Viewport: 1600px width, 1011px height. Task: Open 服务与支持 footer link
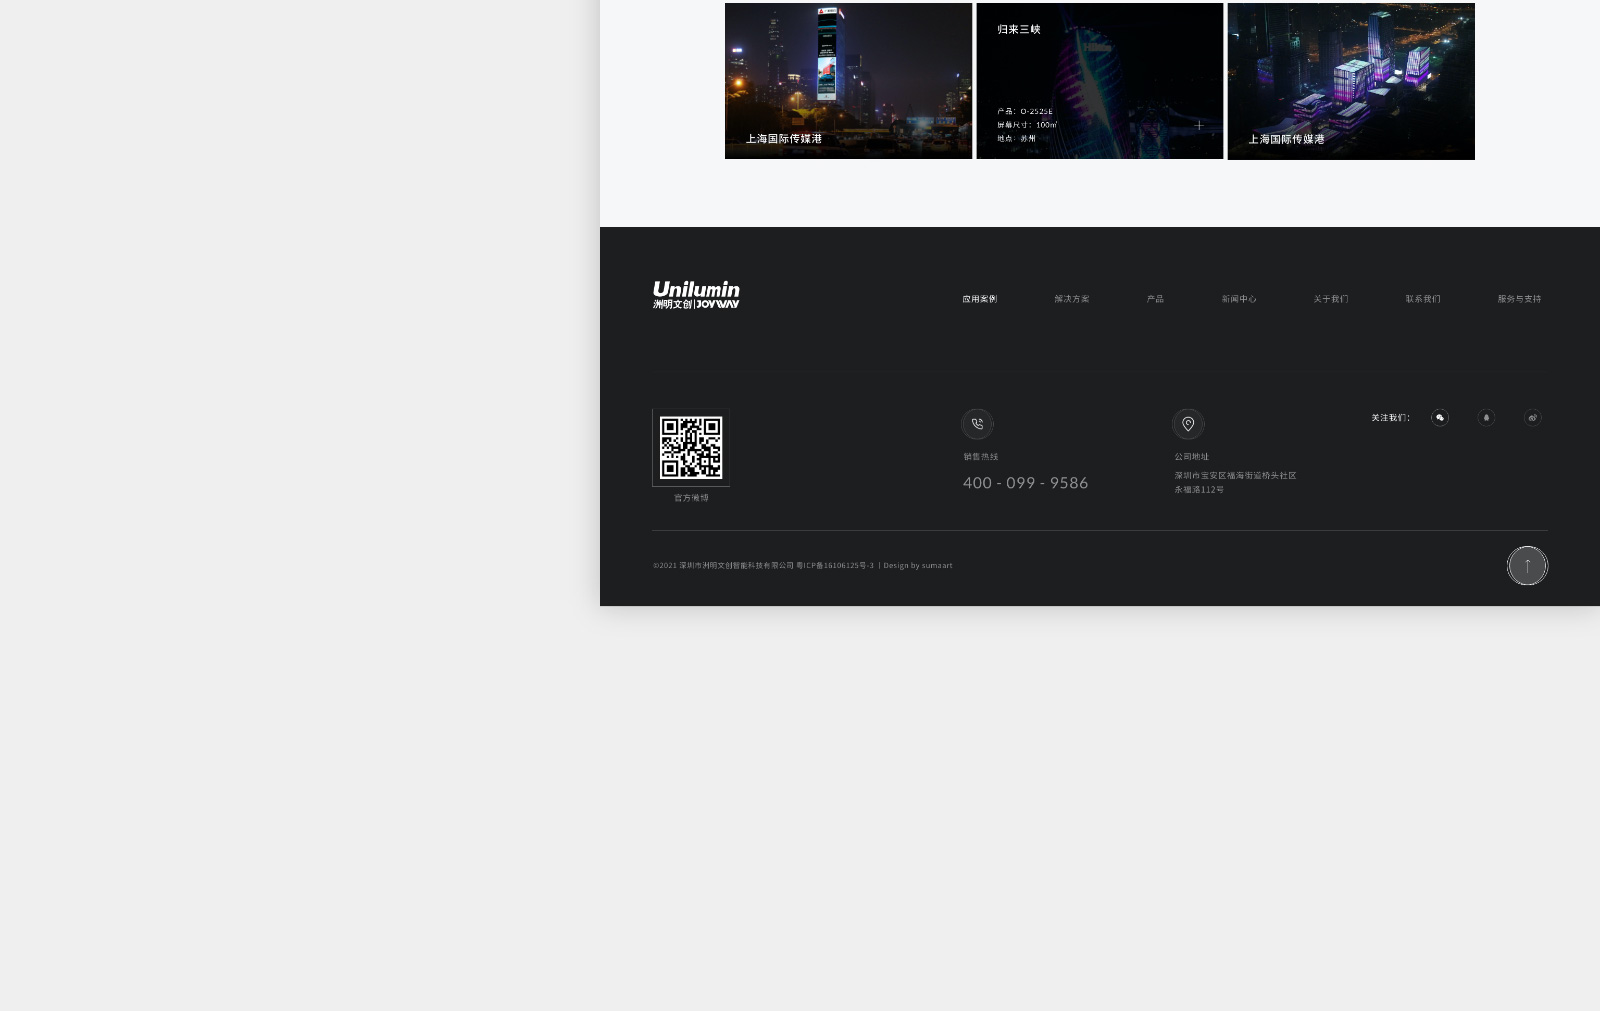[1518, 299]
